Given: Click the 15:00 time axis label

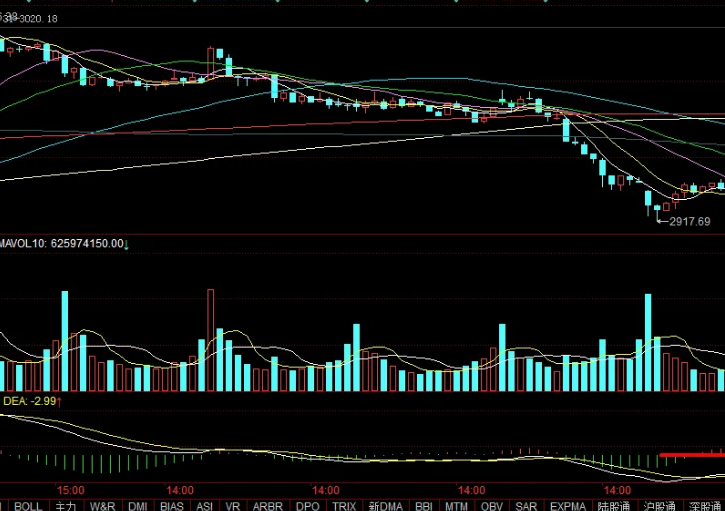Looking at the screenshot, I should (x=71, y=490).
